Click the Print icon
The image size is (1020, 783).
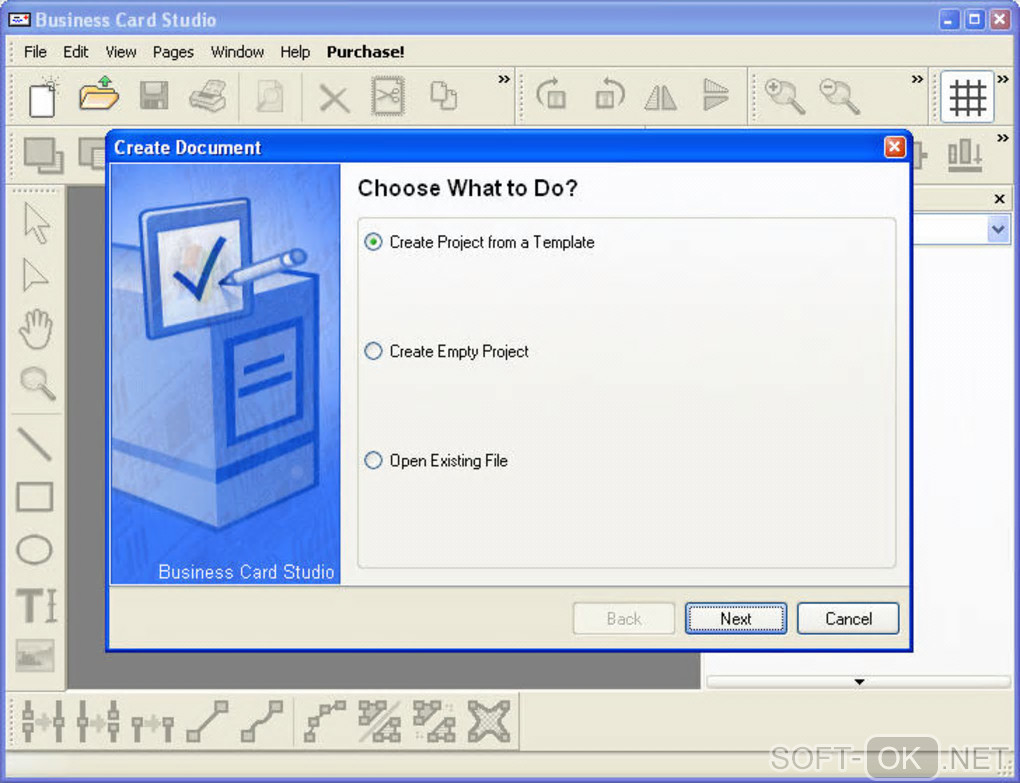[208, 96]
